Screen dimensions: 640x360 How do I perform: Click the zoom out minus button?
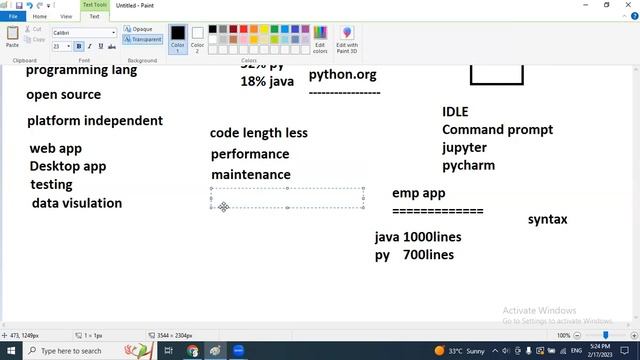coord(577,336)
